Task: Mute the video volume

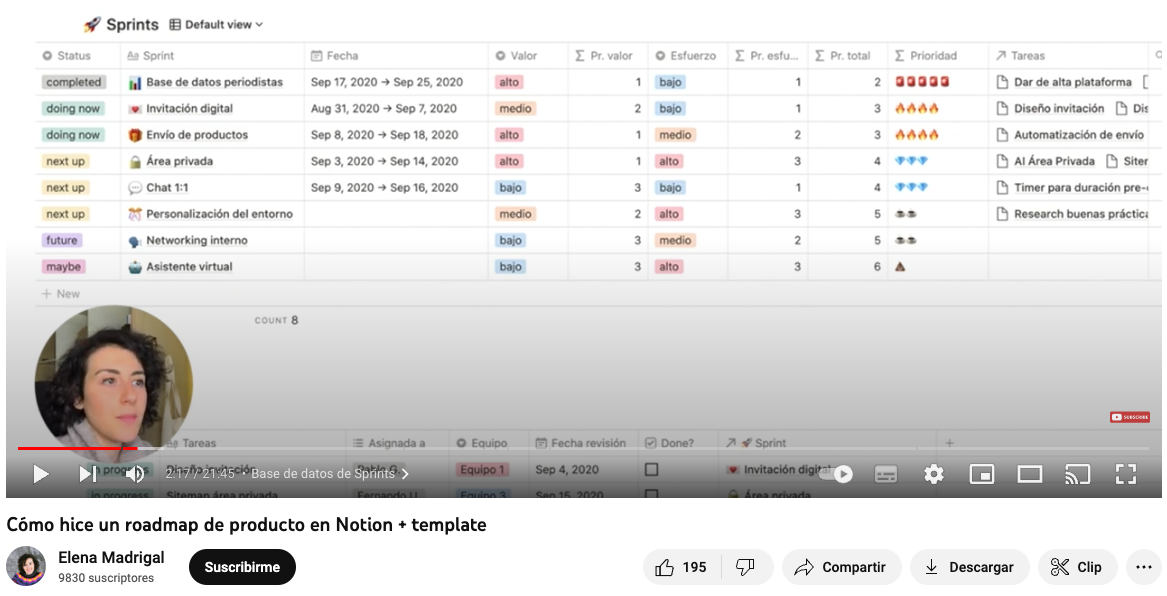Action: 135,474
